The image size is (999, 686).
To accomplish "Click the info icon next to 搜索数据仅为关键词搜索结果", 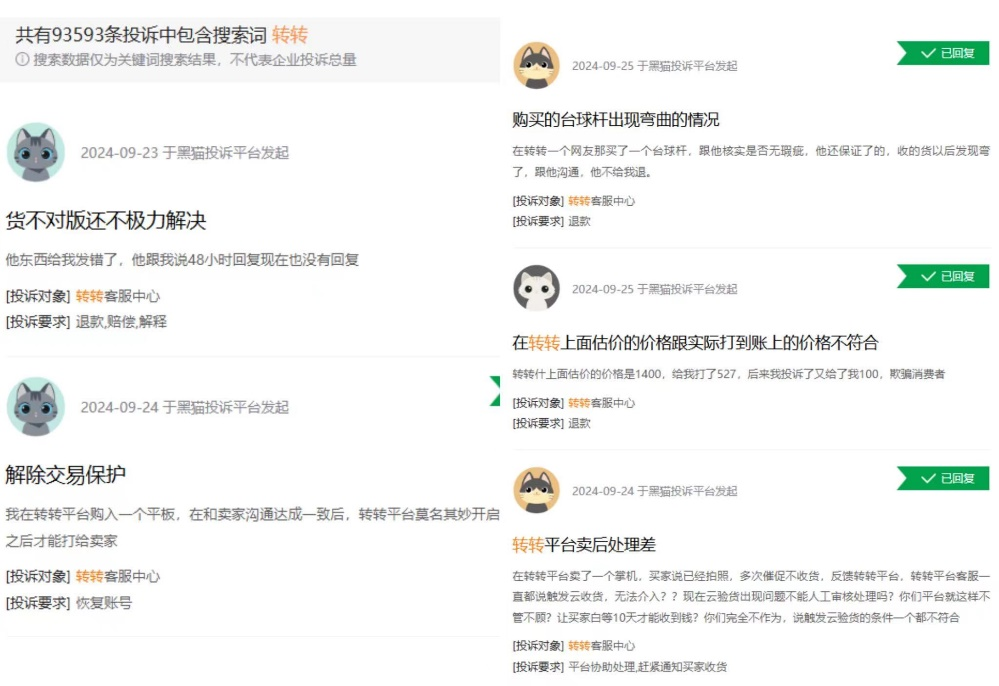I will [x=22, y=59].
